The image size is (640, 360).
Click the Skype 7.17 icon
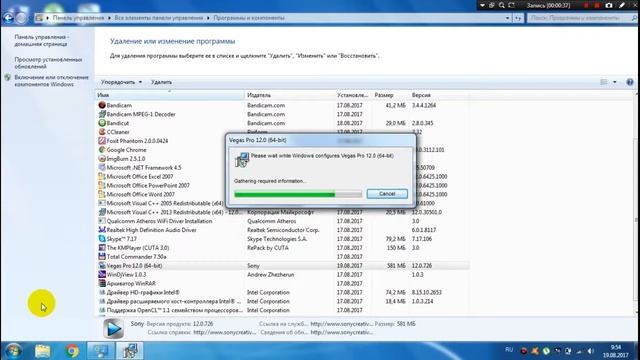click(102, 239)
